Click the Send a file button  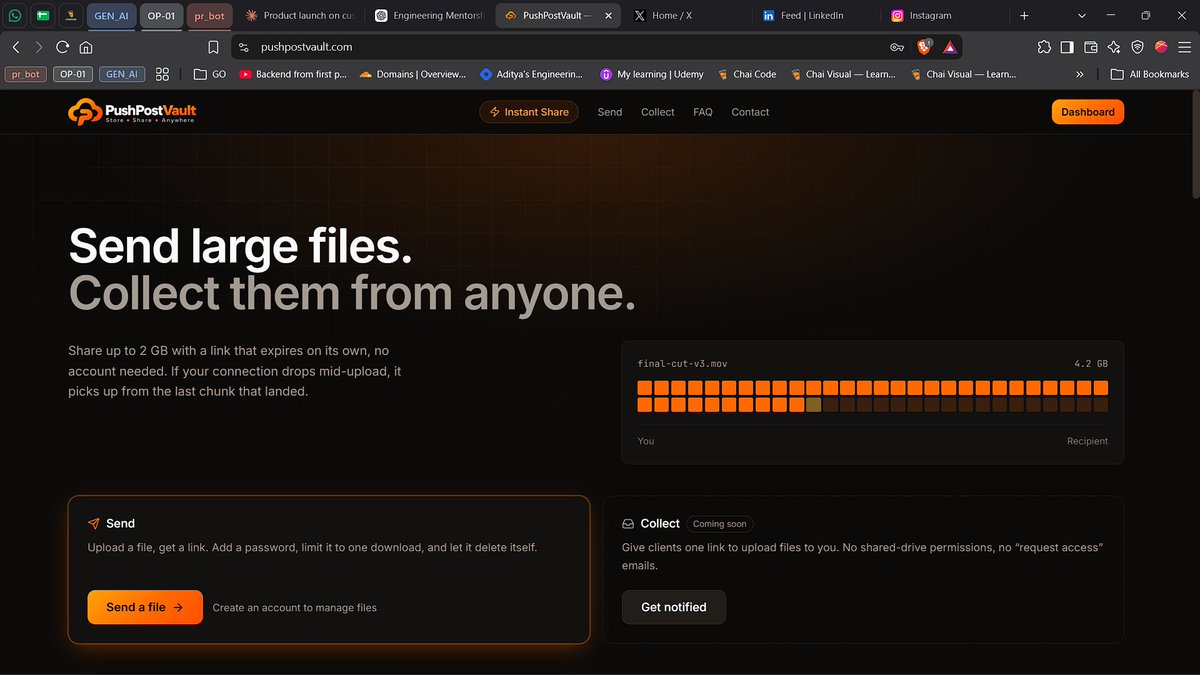145,607
